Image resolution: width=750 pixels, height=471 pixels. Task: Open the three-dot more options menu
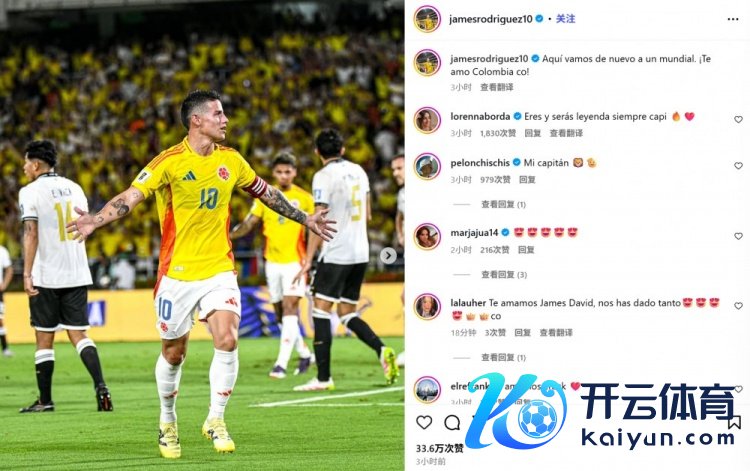click(x=732, y=19)
